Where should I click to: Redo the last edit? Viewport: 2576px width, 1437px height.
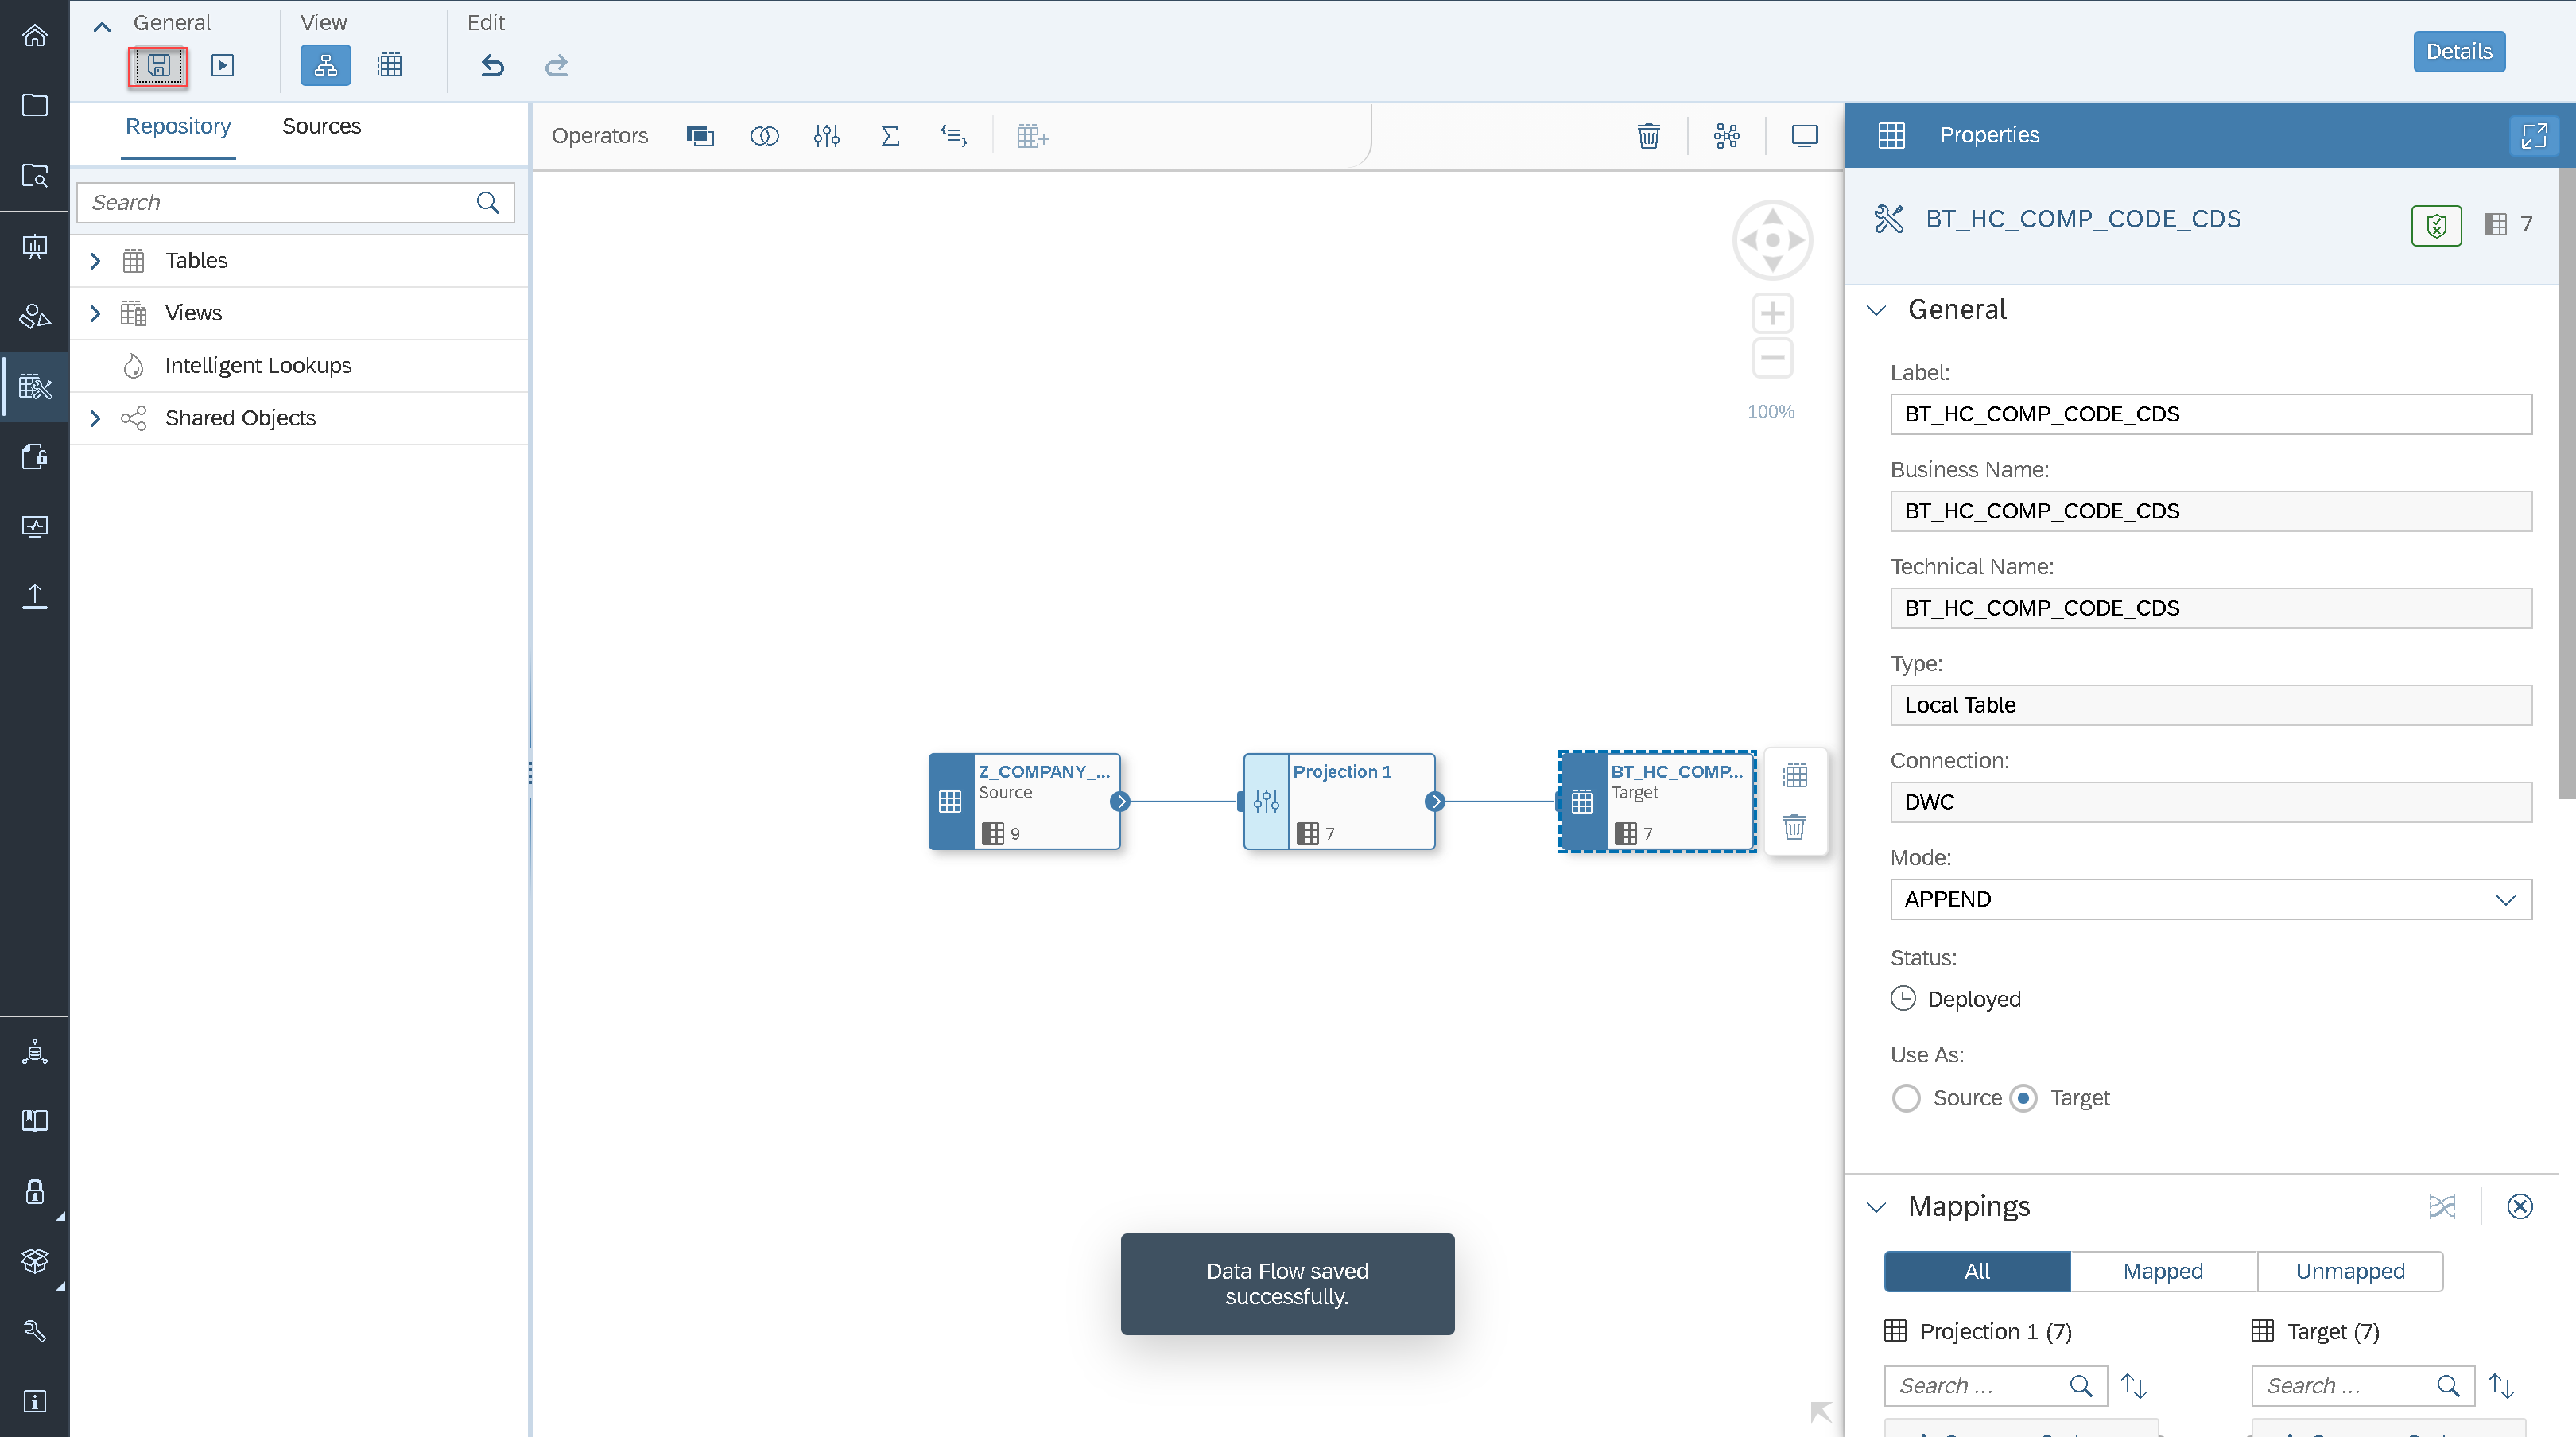[x=556, y=66]
